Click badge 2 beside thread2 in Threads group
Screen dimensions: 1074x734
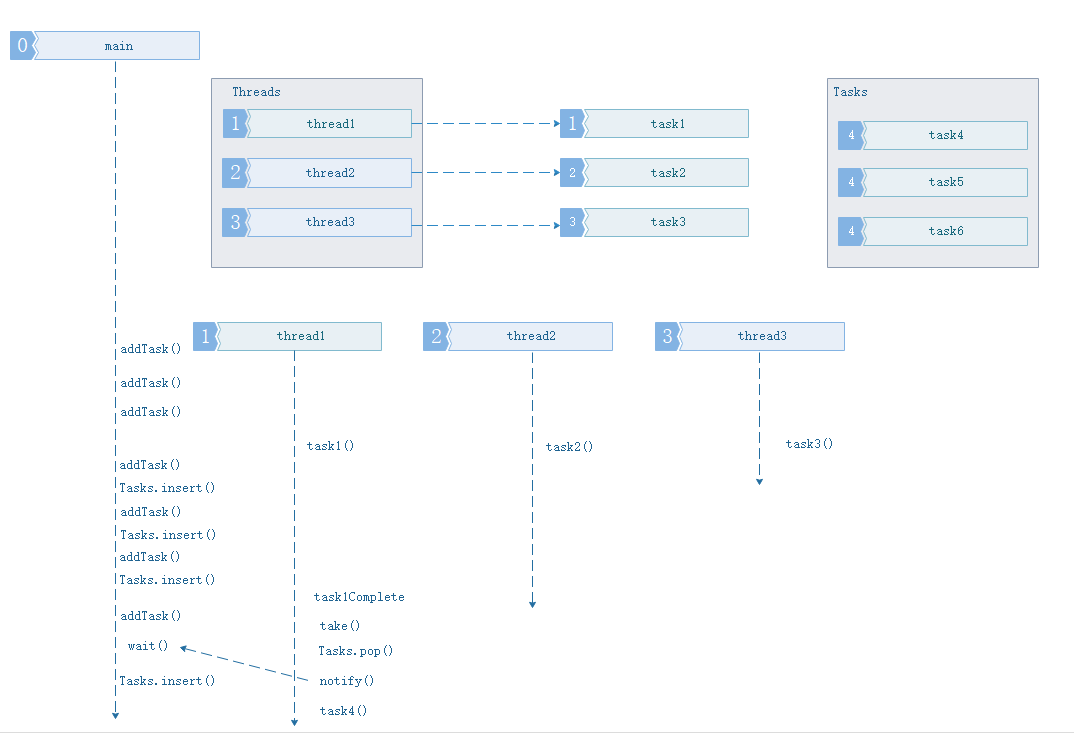pyautogui.click(x=235, y=173)
